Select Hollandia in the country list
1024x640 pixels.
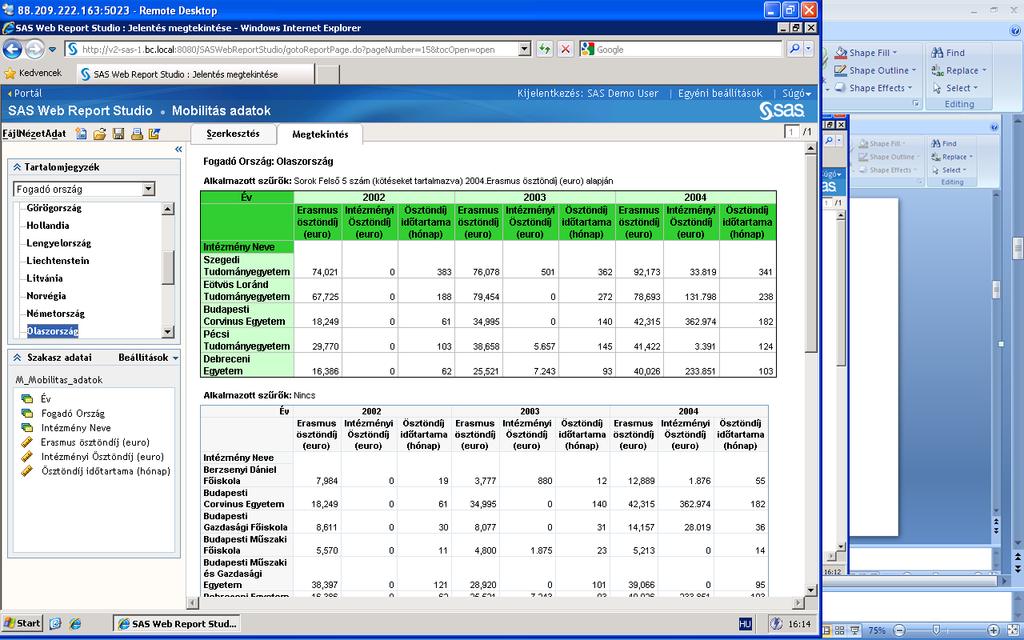click(x=48, y=225)
